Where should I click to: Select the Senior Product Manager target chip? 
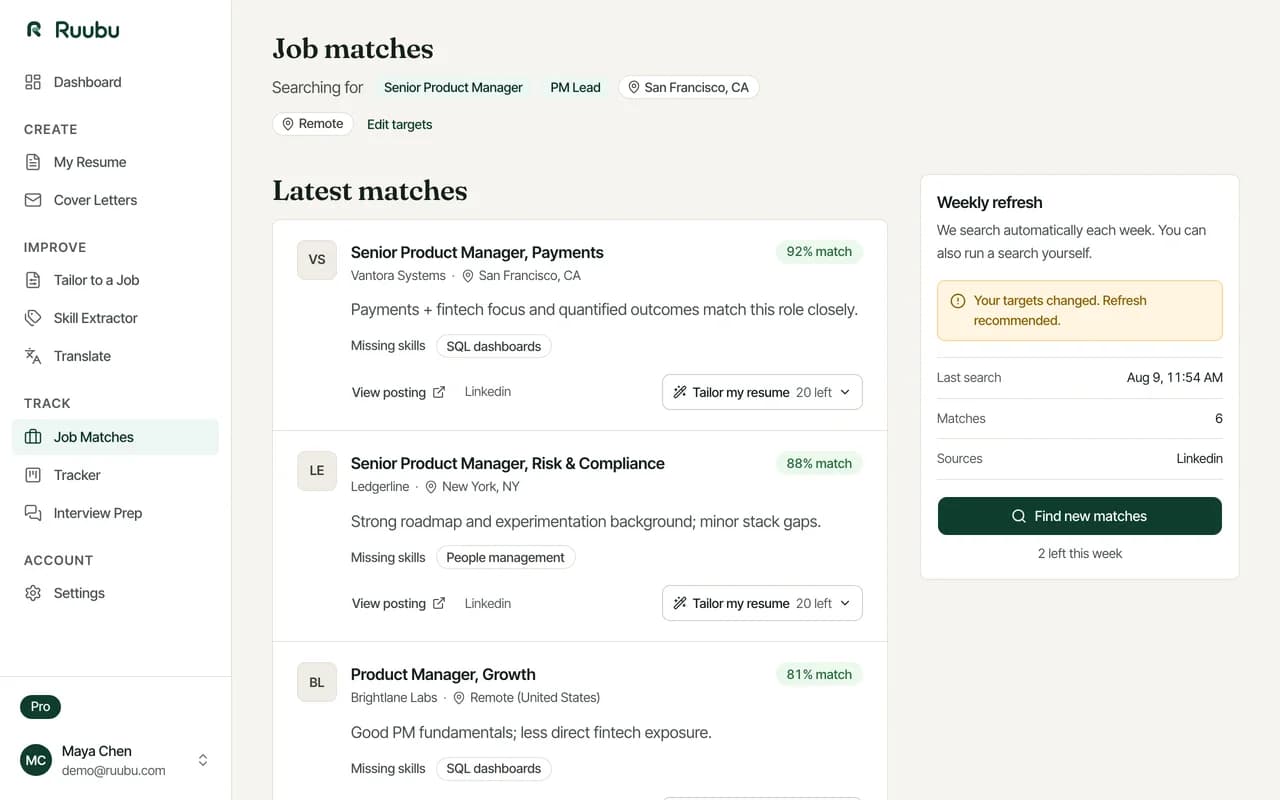(453, 87)
